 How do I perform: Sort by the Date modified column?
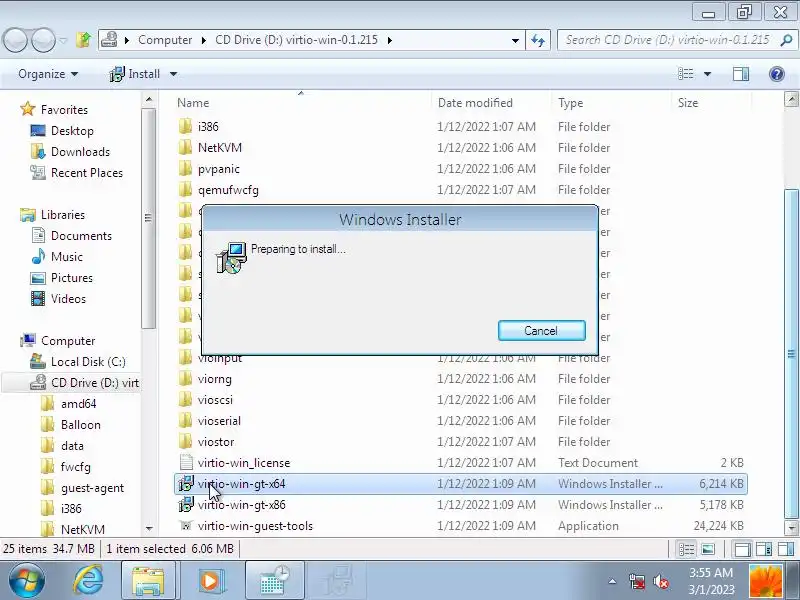pyautogui.click(x=475, y=103)
